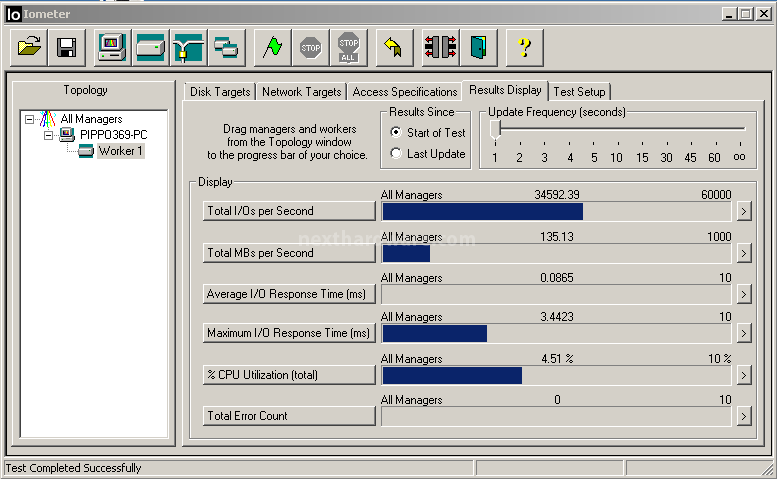Click the 4.51 % CPU value
777x479 pixels.
click(557, 359)
